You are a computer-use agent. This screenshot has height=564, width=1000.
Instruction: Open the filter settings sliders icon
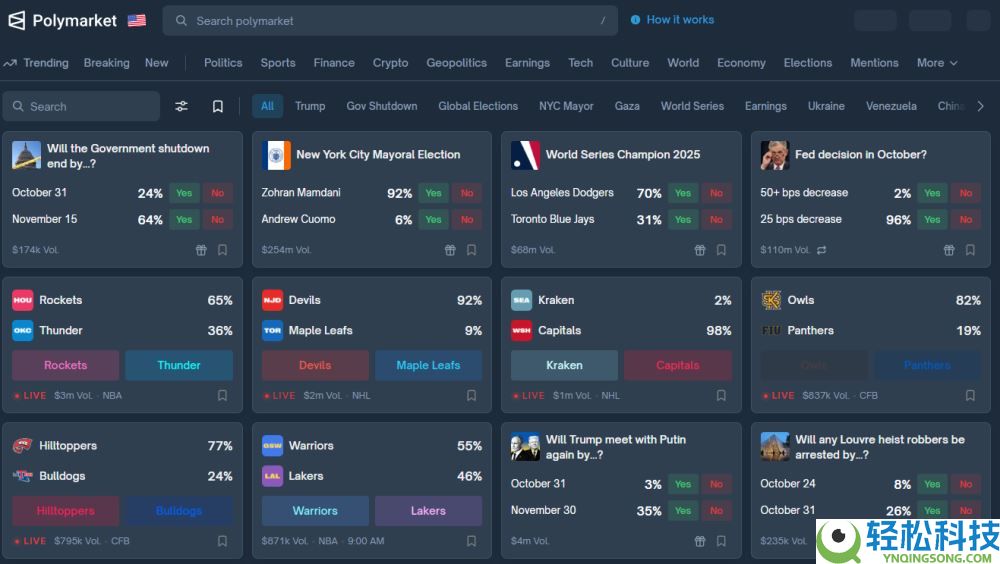tap(181, 106)
